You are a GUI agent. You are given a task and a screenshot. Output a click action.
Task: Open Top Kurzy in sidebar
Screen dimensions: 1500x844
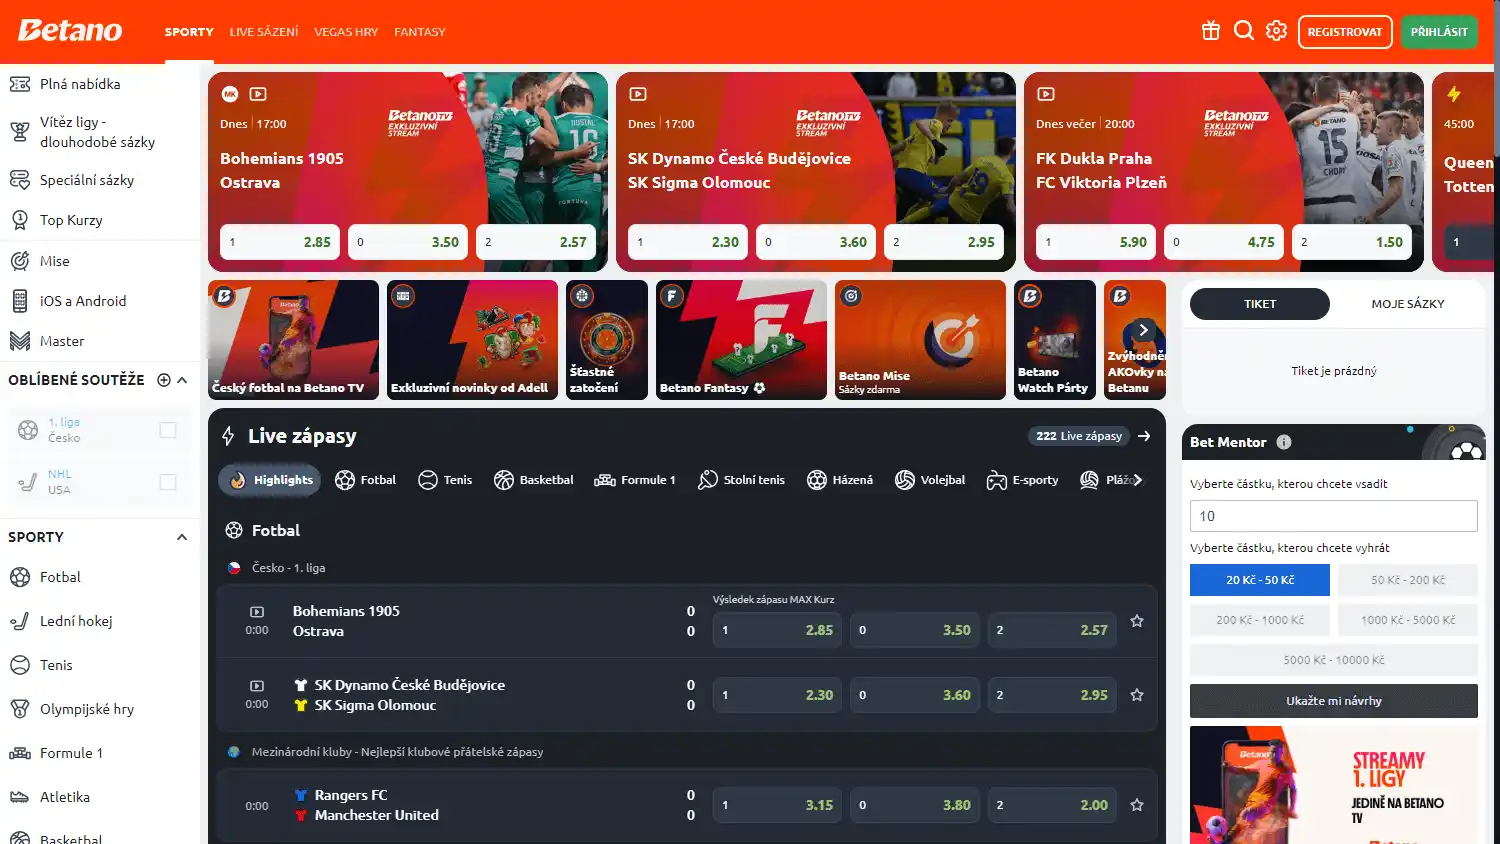pos(100,220)
